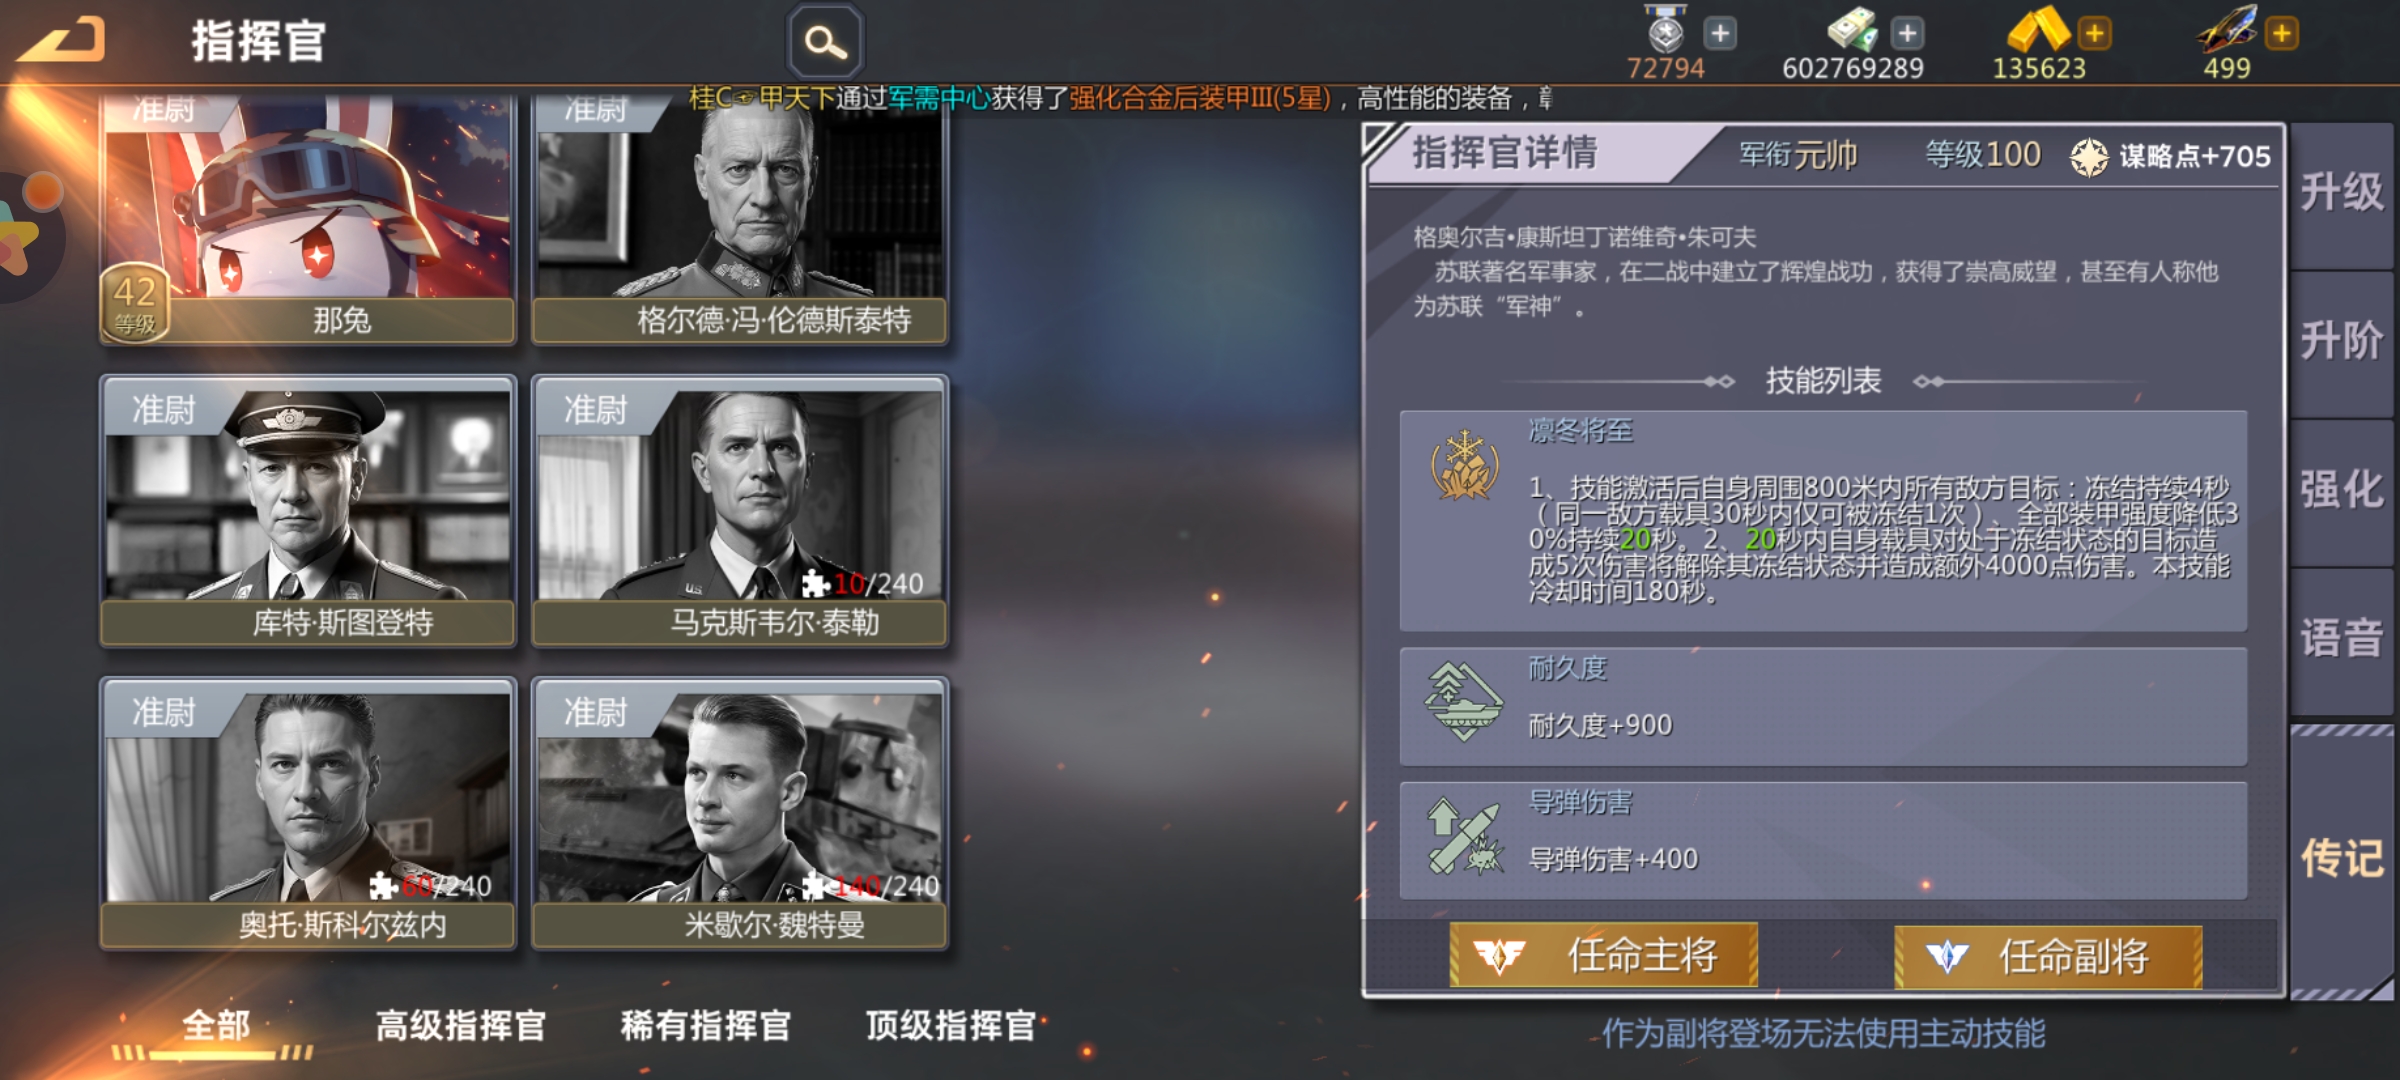
Task: Tap the 导弹伤害 missile skill icon
Action: point(1465,837)
